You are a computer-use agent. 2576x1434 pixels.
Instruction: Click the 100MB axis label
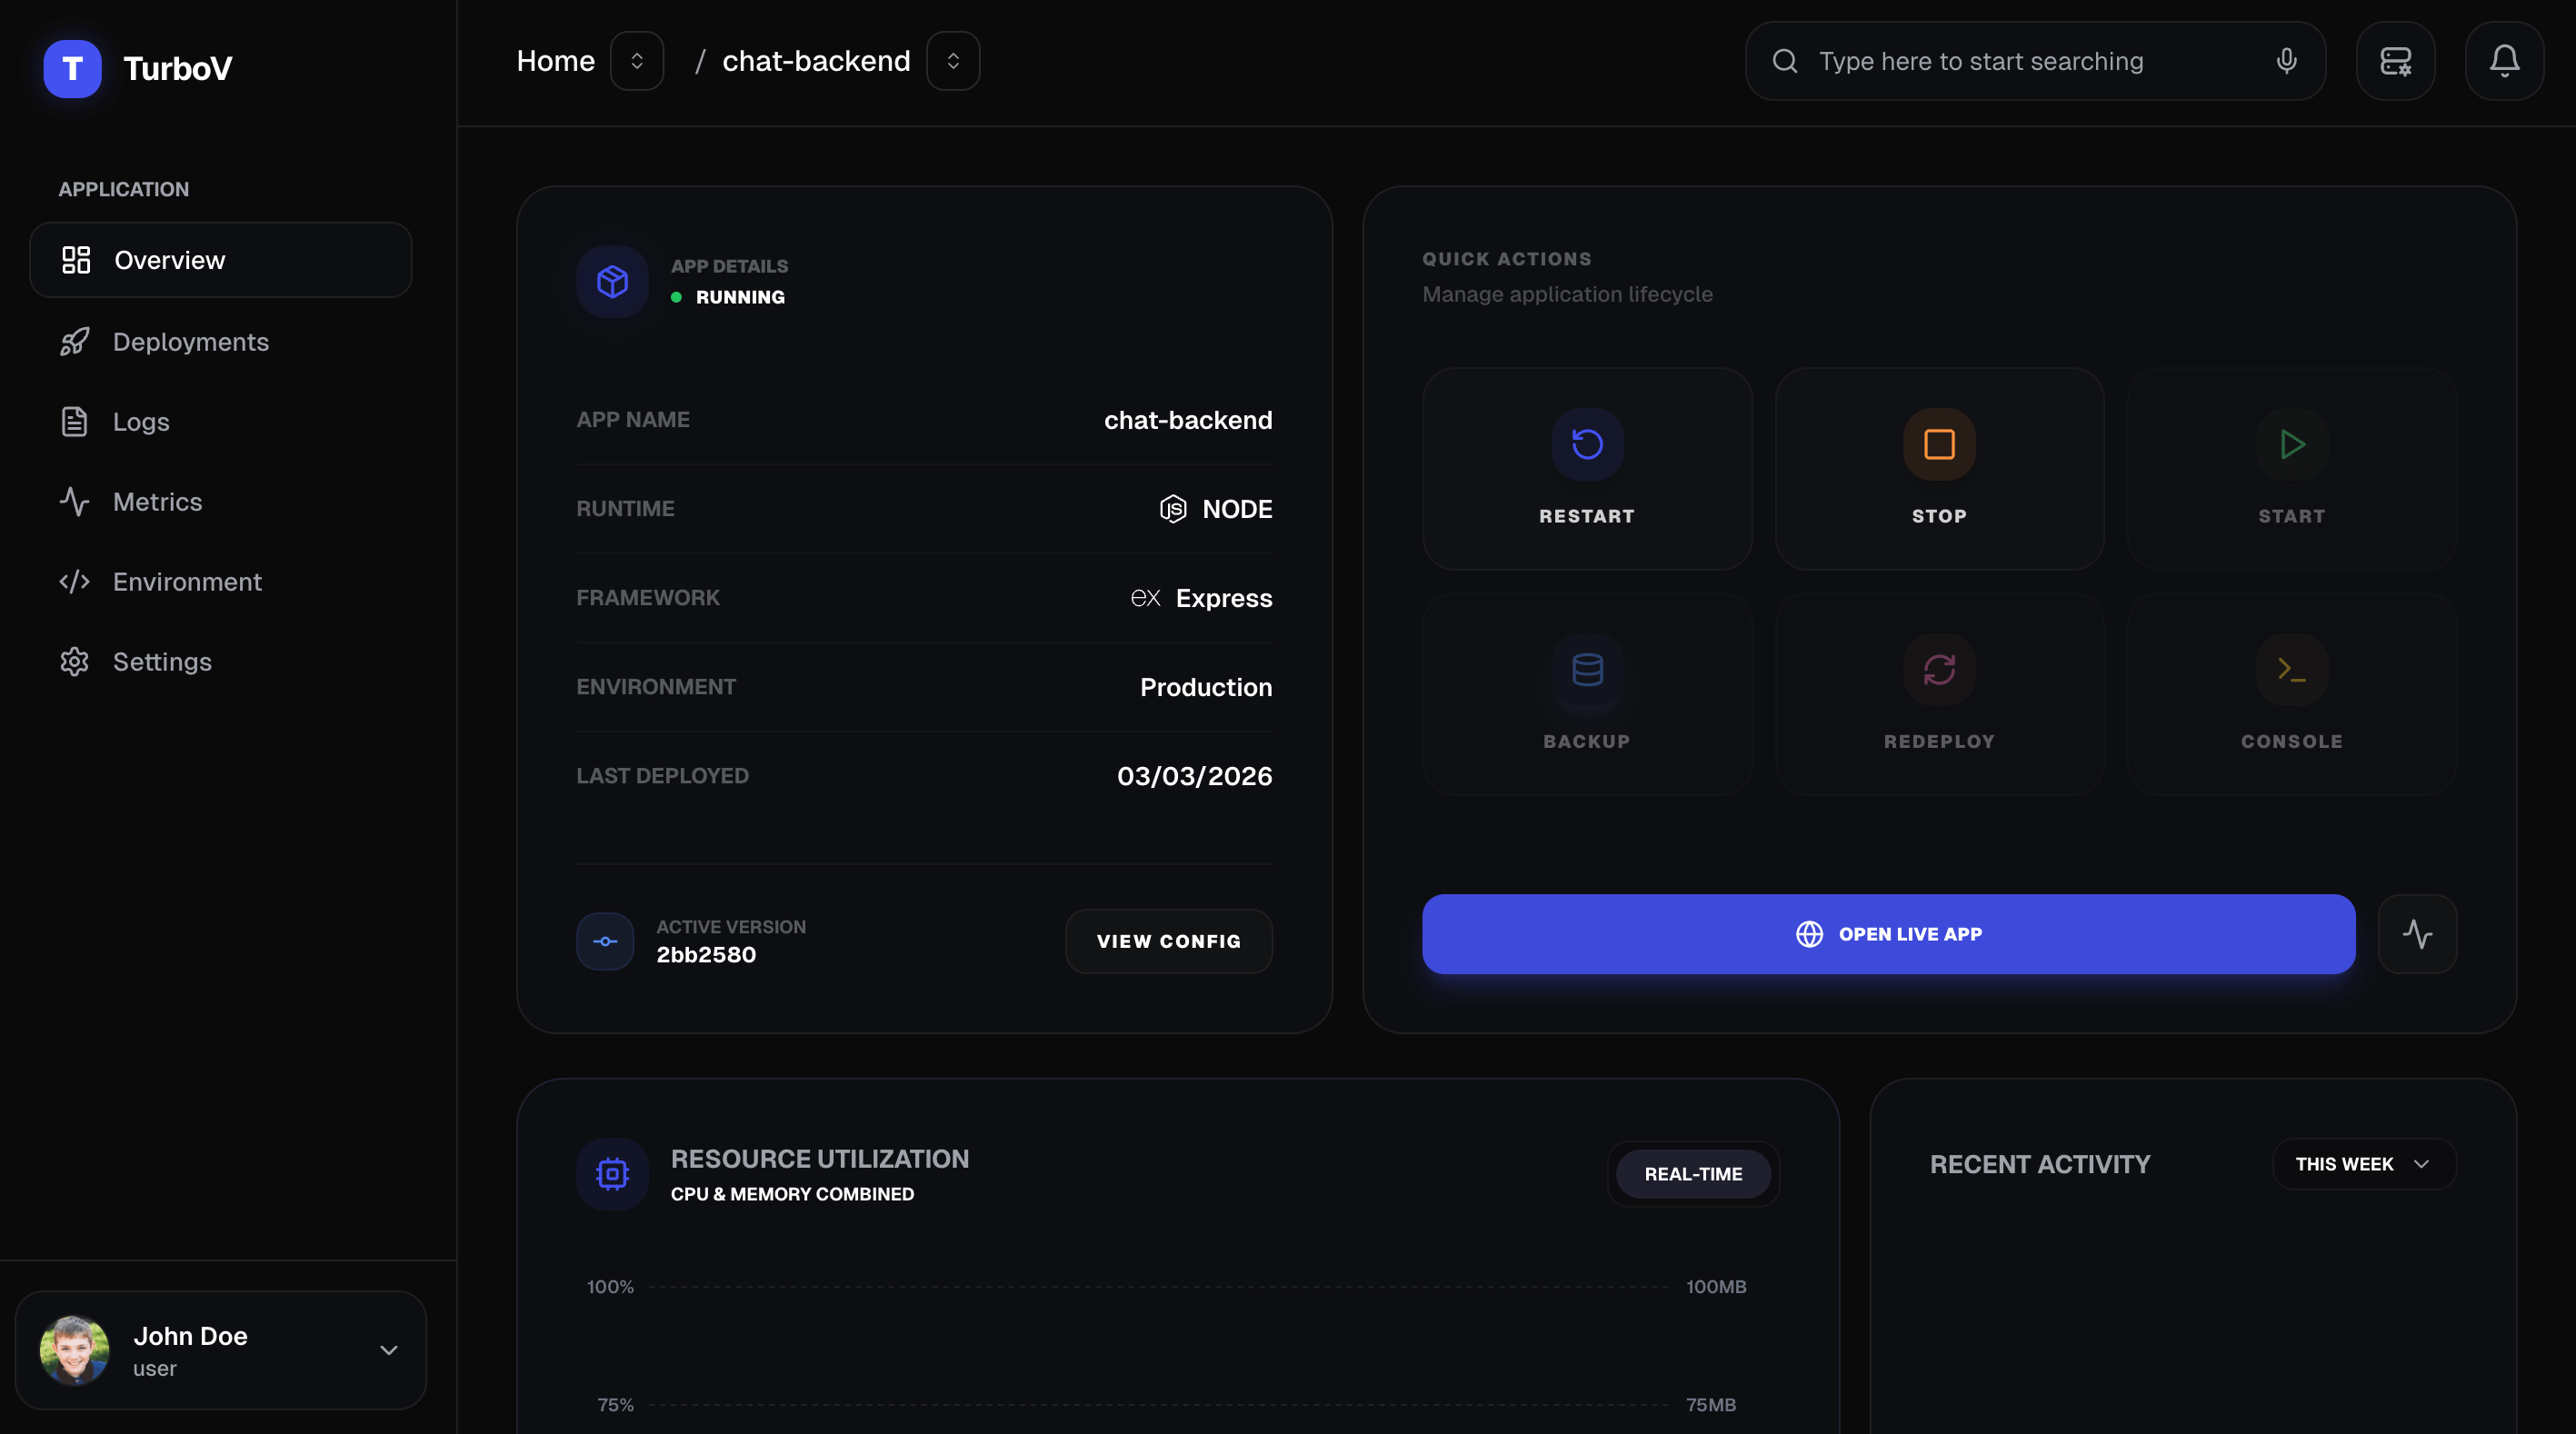coord(1716,1287)
